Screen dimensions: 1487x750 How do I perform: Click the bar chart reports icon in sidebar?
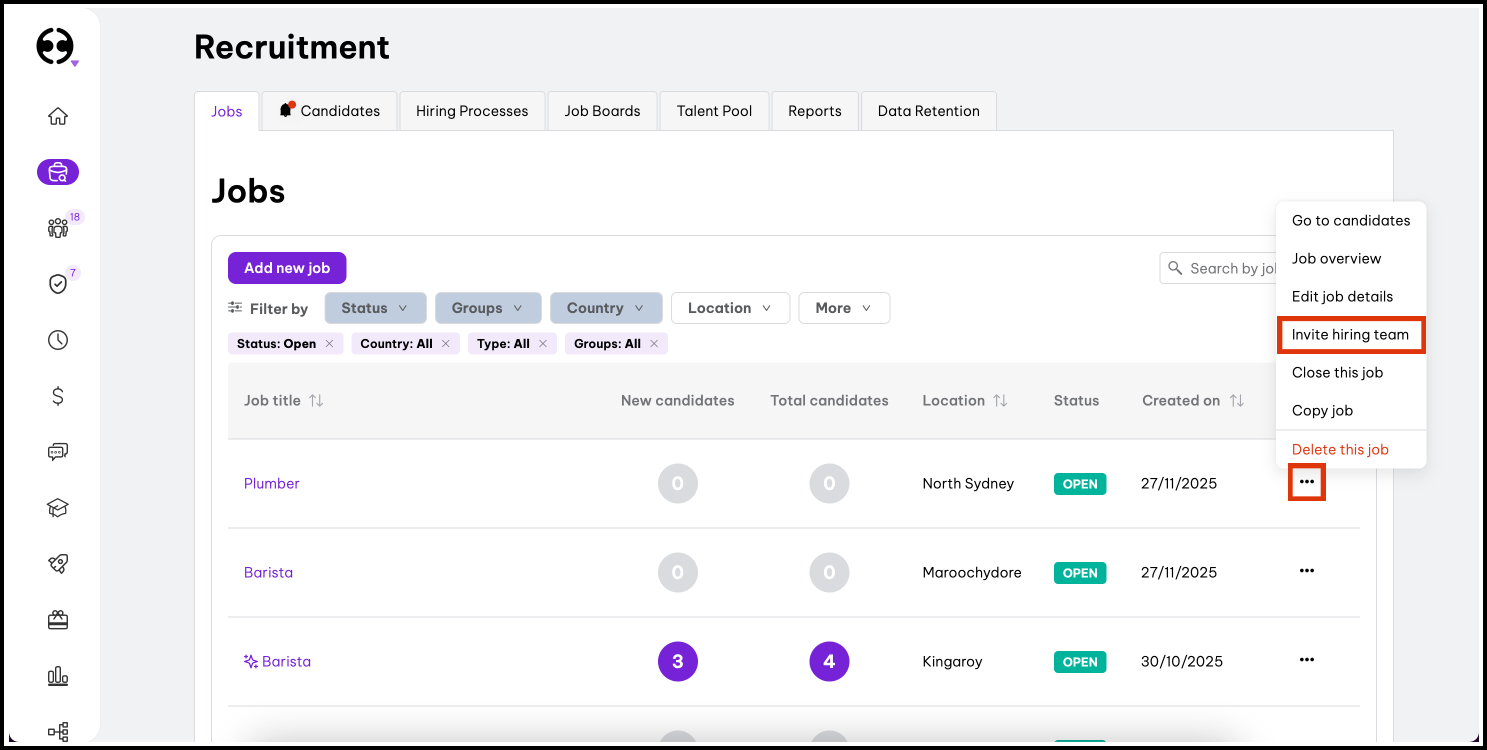click(58, 676)
